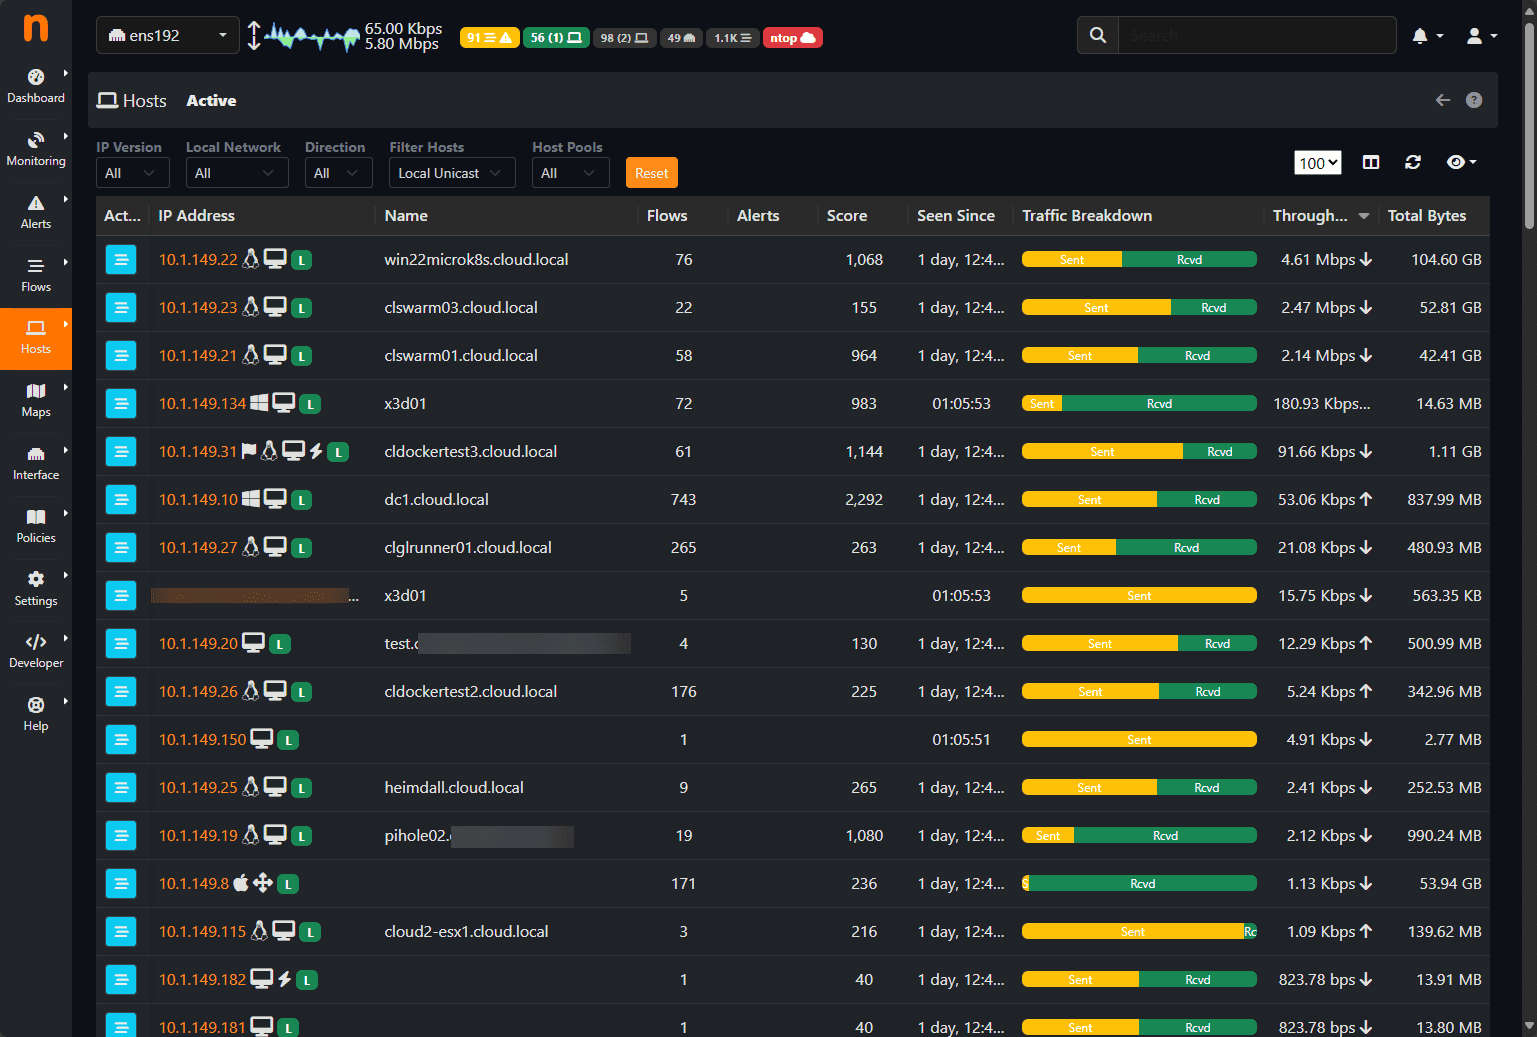Viewport: 1537px width, 1037px height.
Task: Go to the Interface page via sidebar icon
Action: pos(36,463)
